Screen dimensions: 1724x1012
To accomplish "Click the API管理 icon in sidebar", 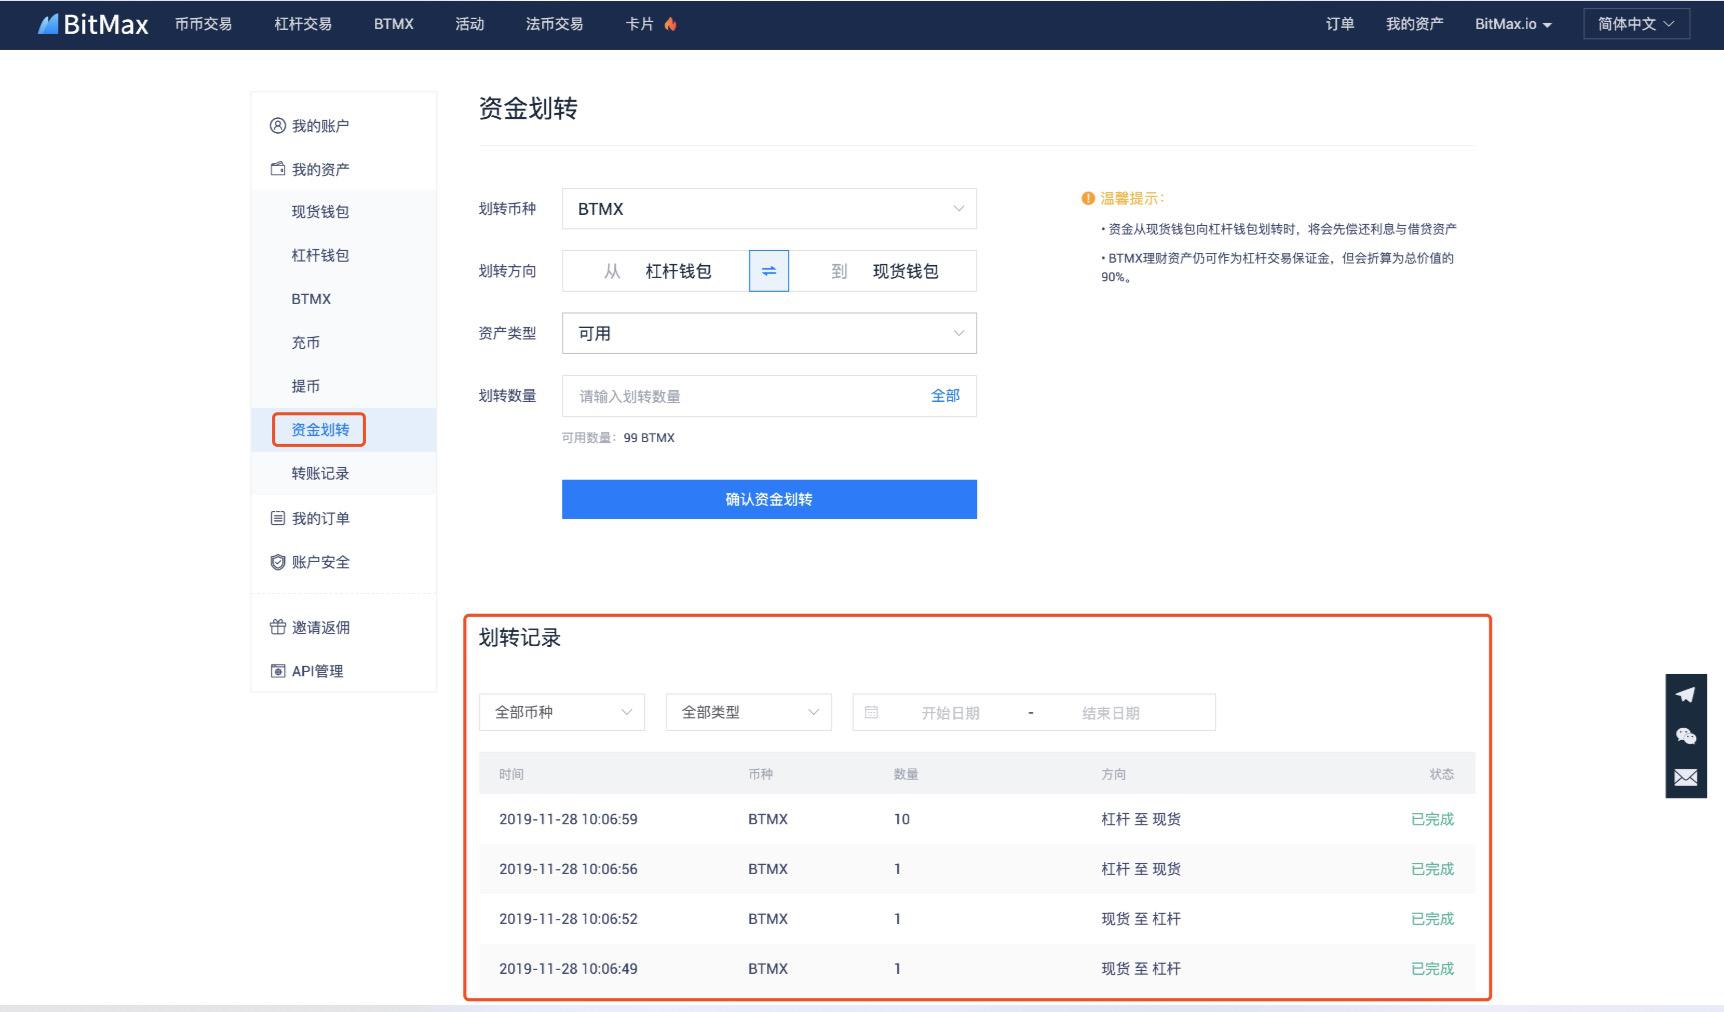I will (278, 671).
